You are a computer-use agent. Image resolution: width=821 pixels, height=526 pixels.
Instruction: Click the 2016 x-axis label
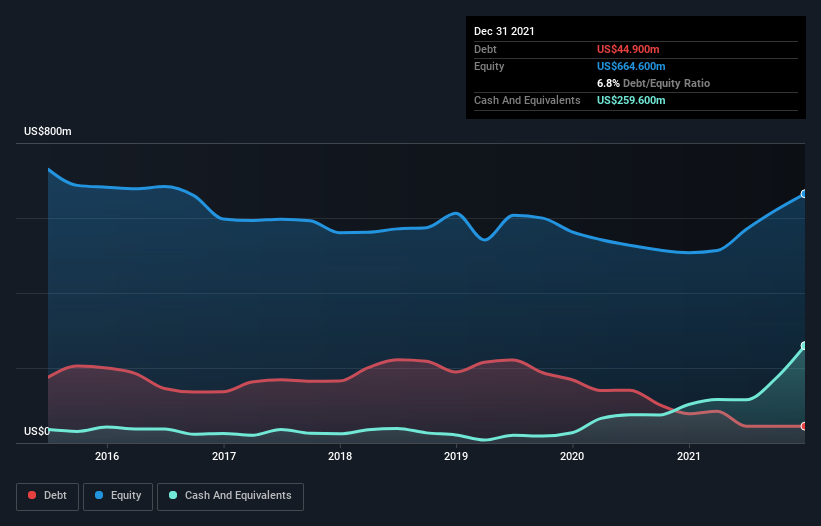pyautogui.click(x=107, y=456)
